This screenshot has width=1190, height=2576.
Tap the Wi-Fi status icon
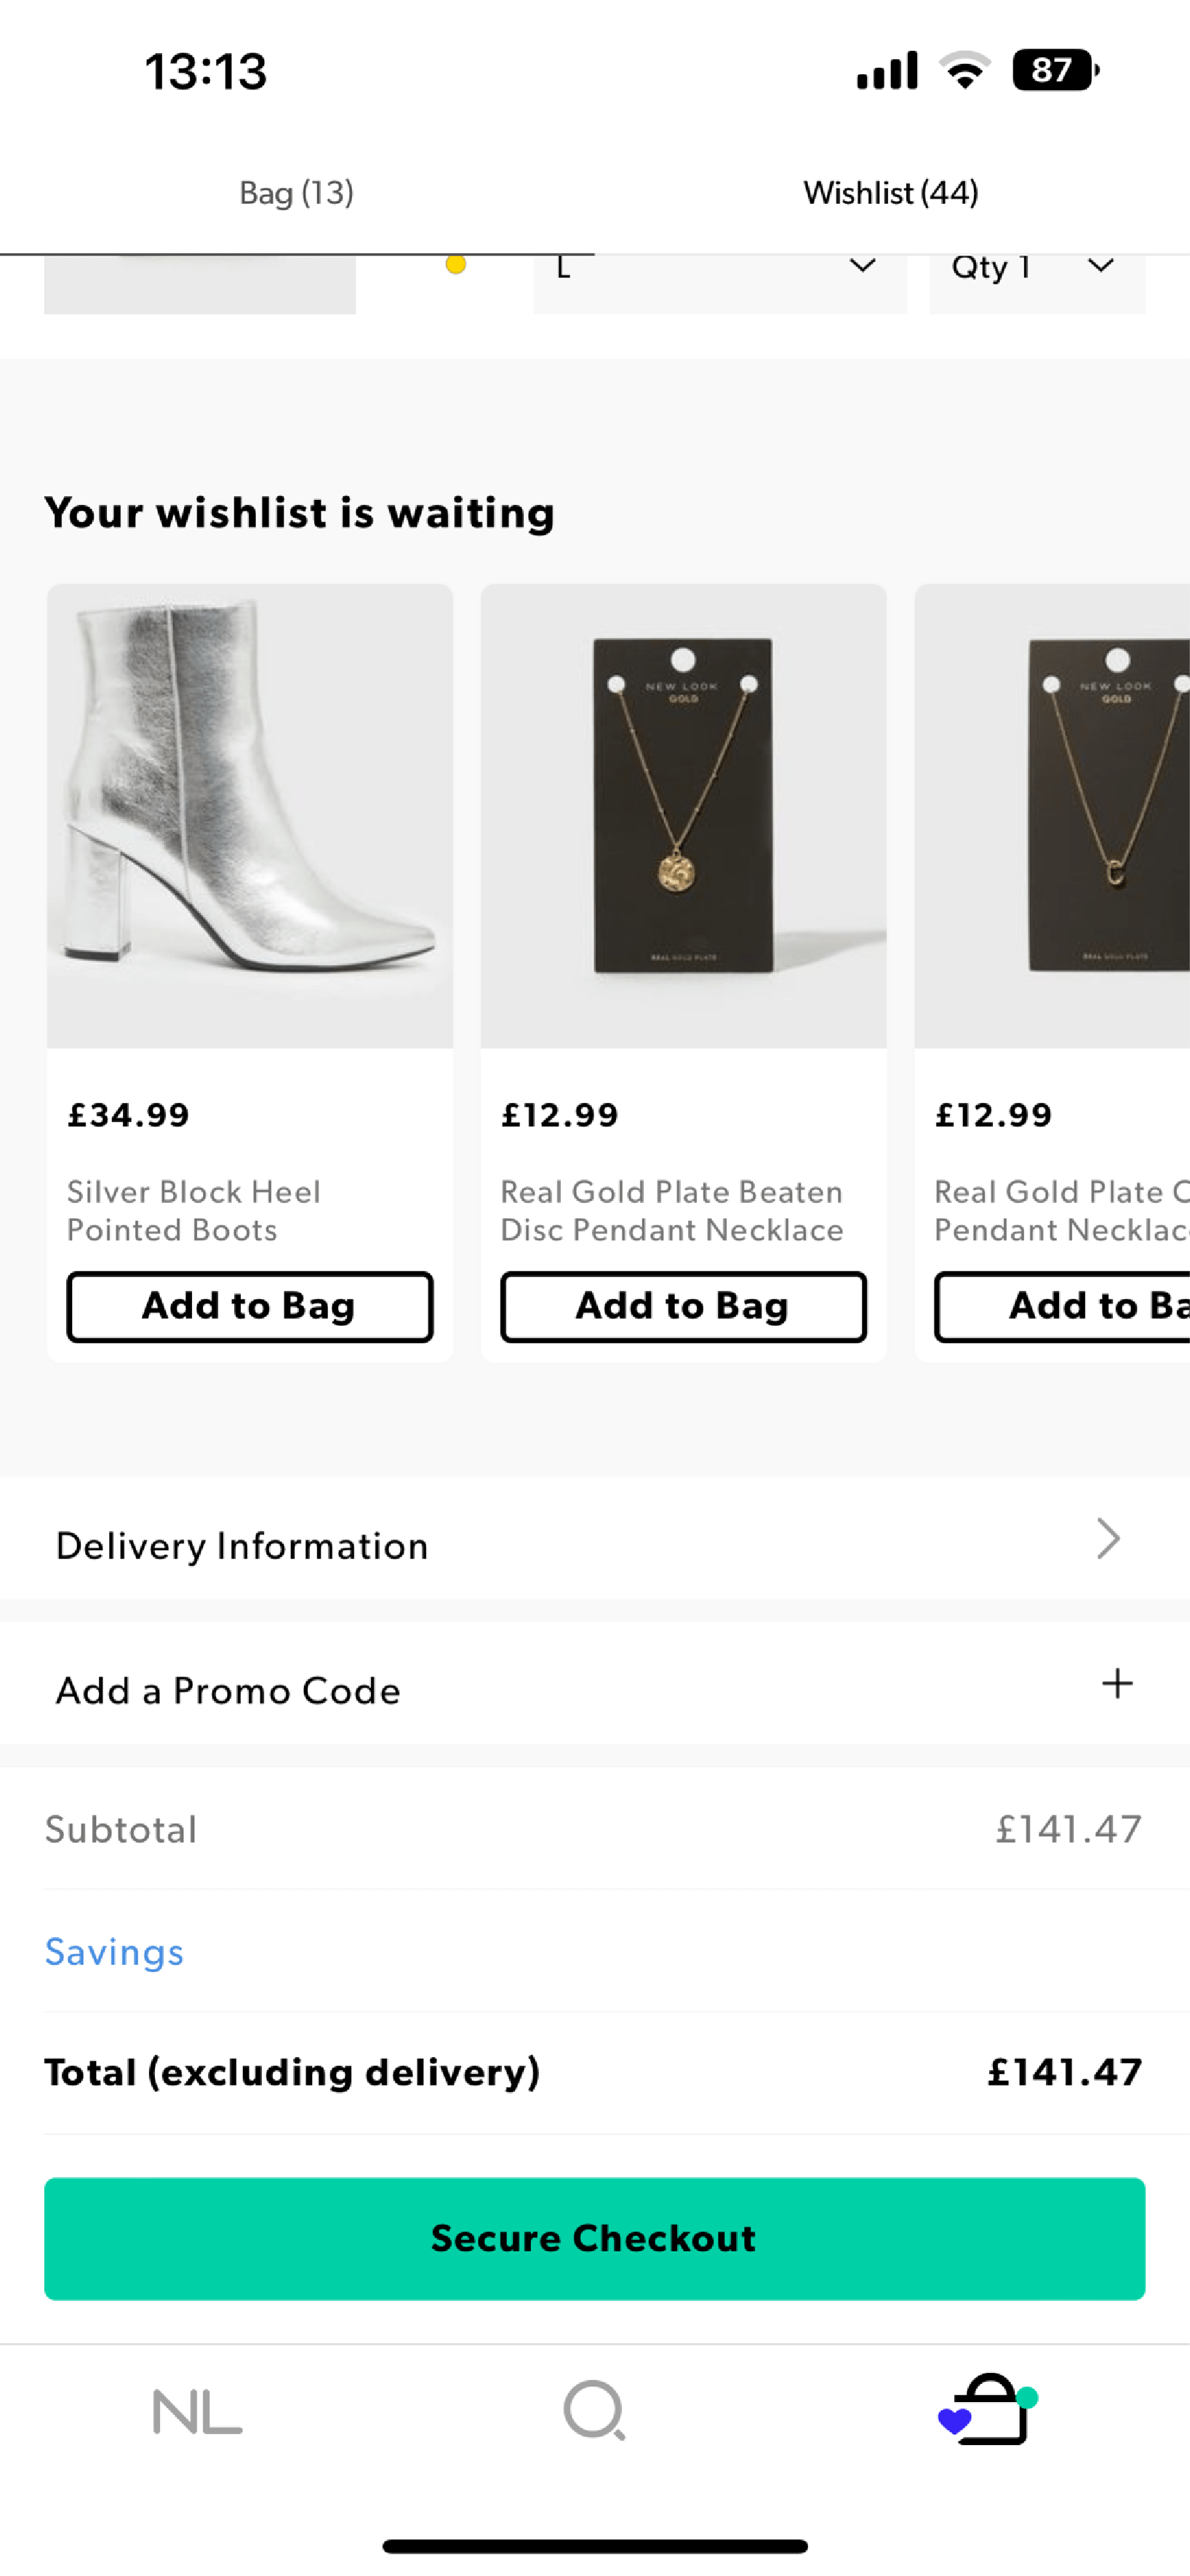964,71
